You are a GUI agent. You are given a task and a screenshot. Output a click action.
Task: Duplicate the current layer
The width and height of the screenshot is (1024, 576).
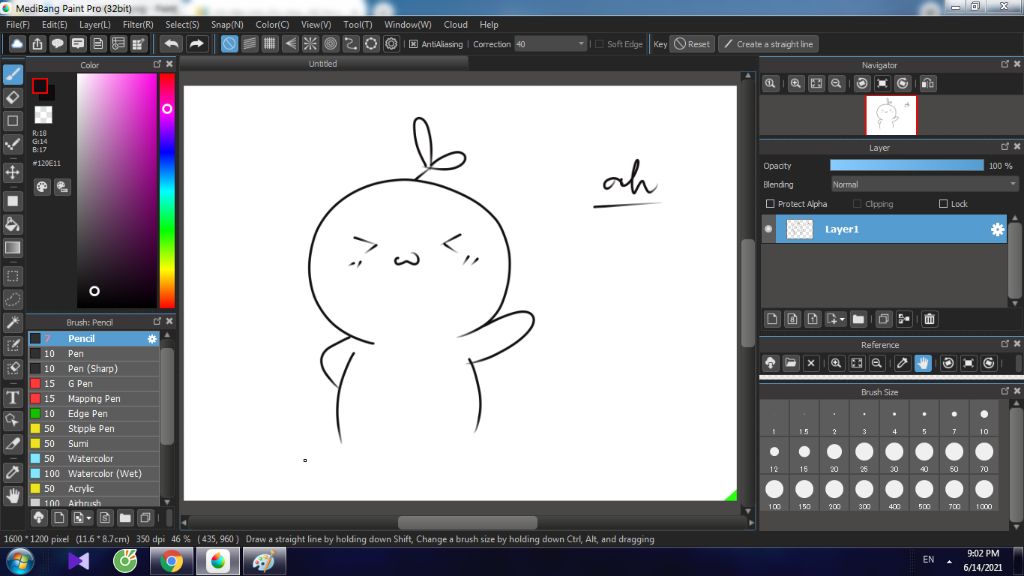point(884,319)
